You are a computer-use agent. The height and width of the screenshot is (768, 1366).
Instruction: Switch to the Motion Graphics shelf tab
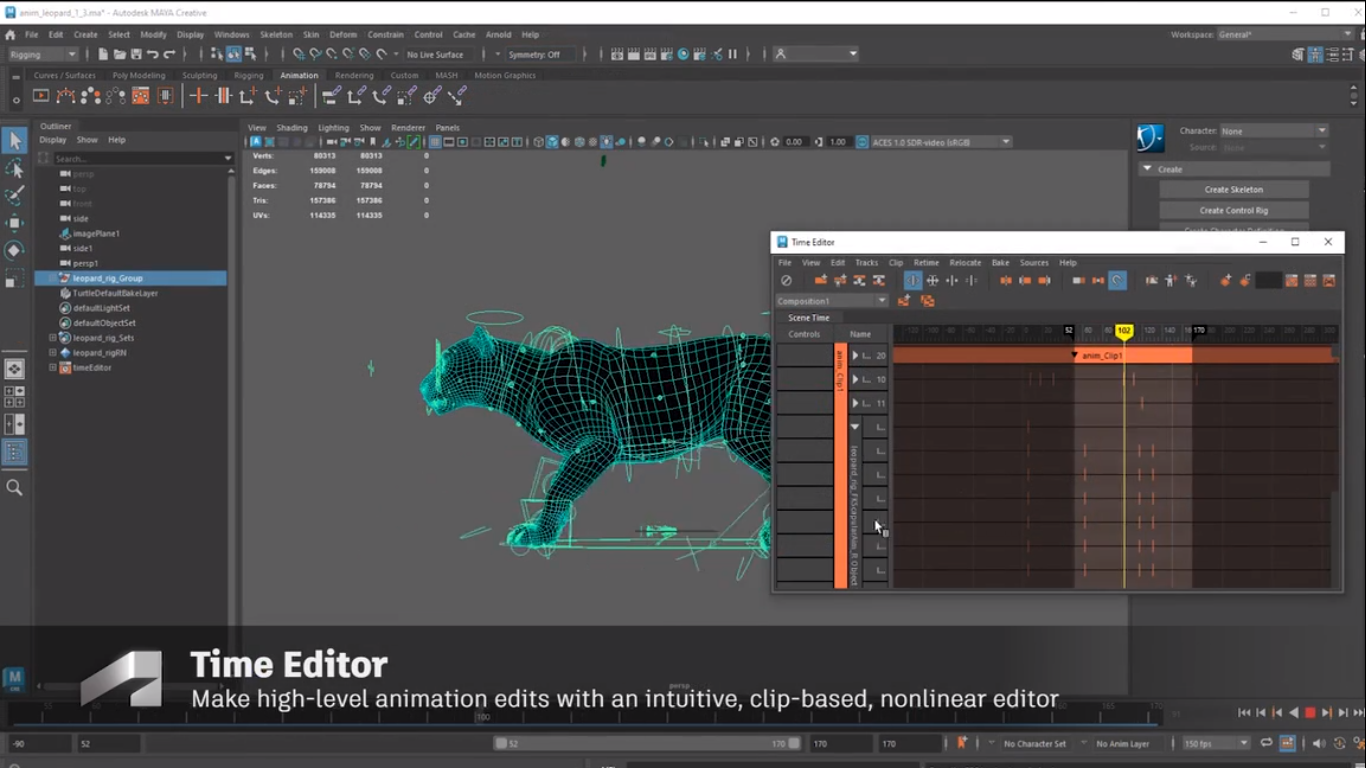pos(505,75)
